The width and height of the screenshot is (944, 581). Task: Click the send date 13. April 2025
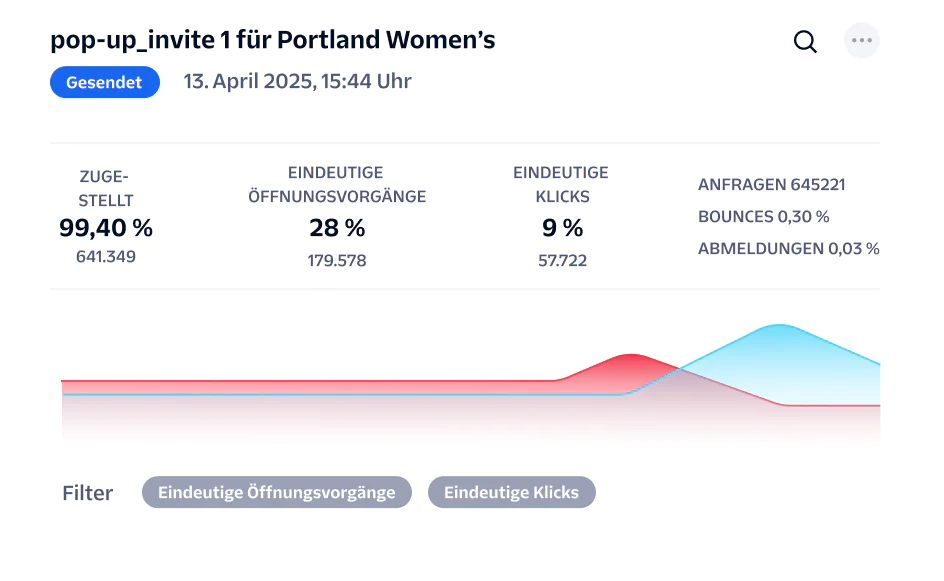pyautogui.click(x=297, y=82)
